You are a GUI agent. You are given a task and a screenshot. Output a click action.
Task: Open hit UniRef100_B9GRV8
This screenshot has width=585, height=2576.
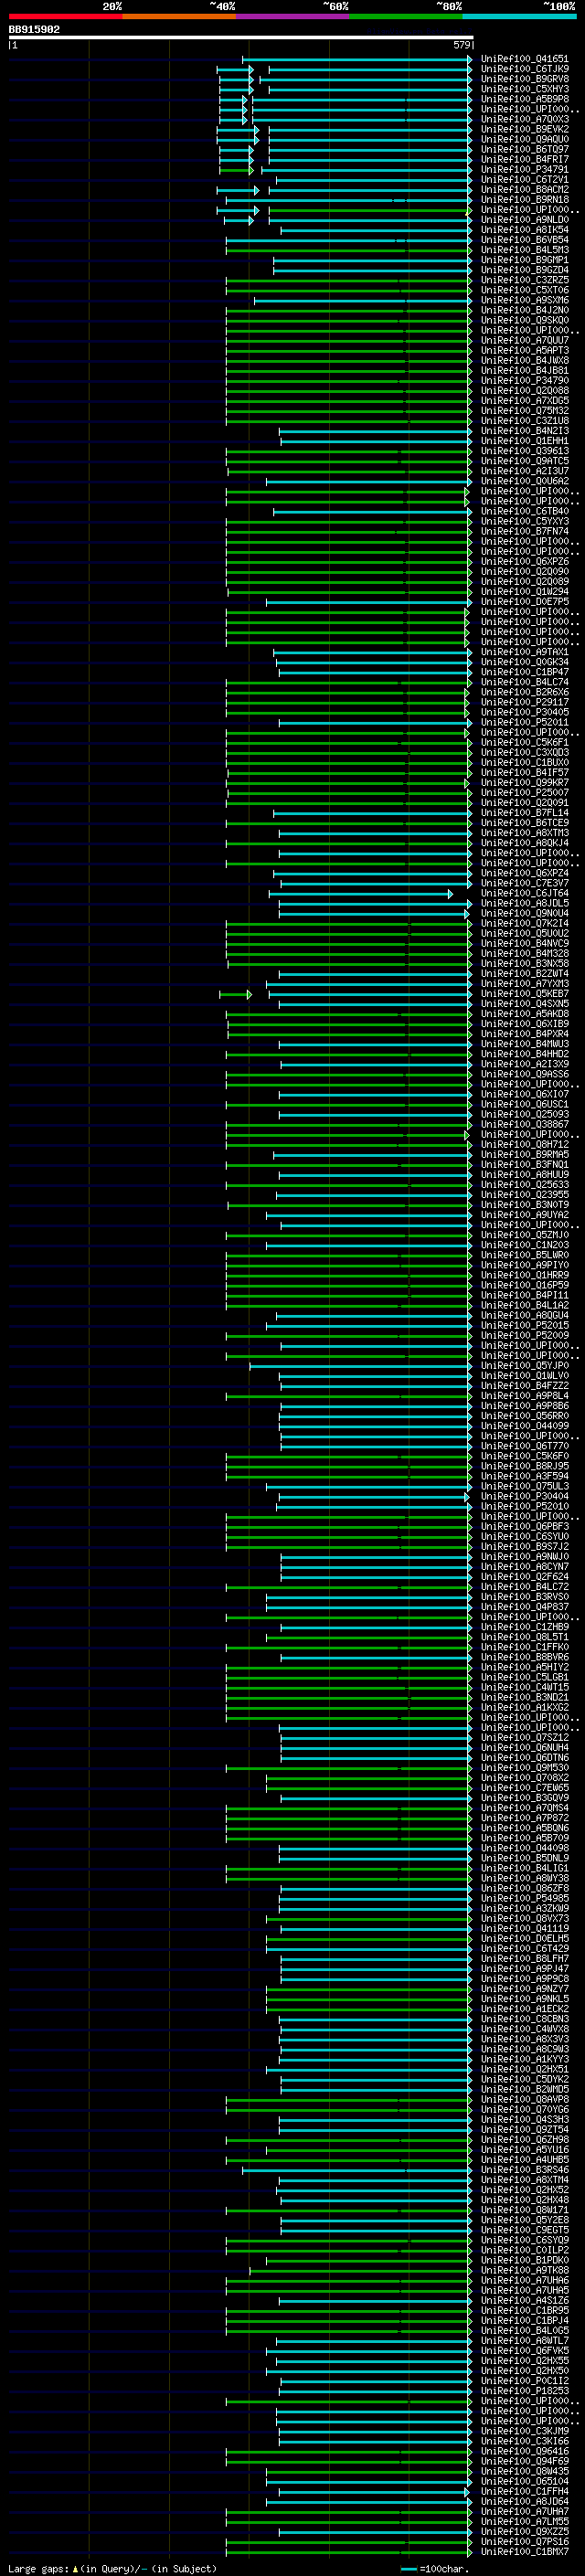(x=524, y=79)
